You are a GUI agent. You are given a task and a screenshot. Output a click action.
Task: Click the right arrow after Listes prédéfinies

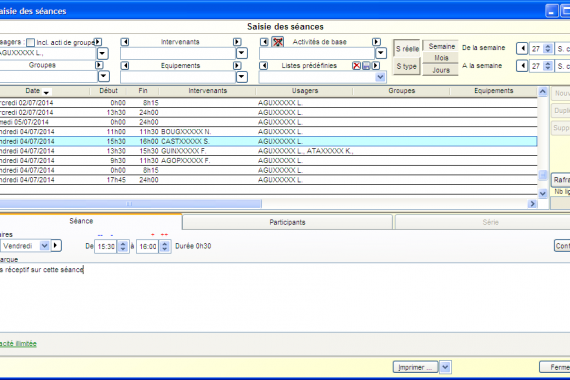pyautogui.click(x=376, y=65)
